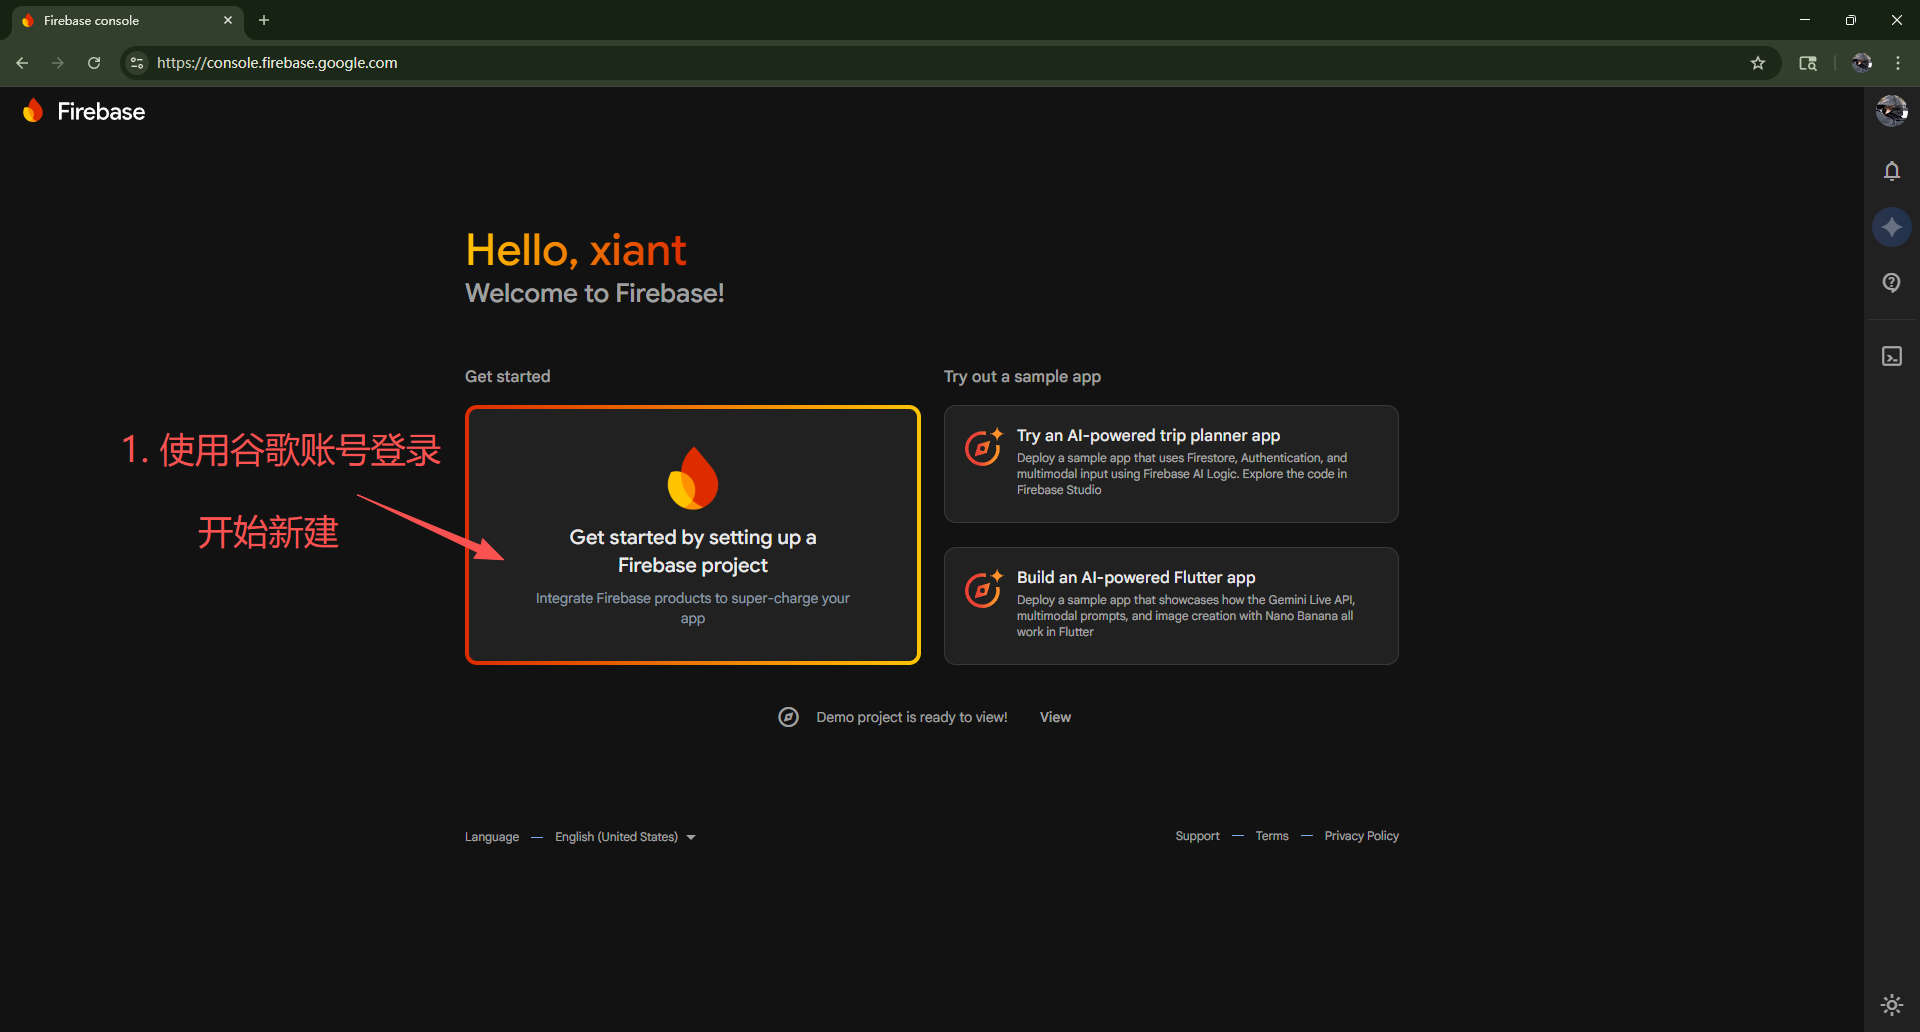
Task: Open a new browser tab
Action: [264, 20]
